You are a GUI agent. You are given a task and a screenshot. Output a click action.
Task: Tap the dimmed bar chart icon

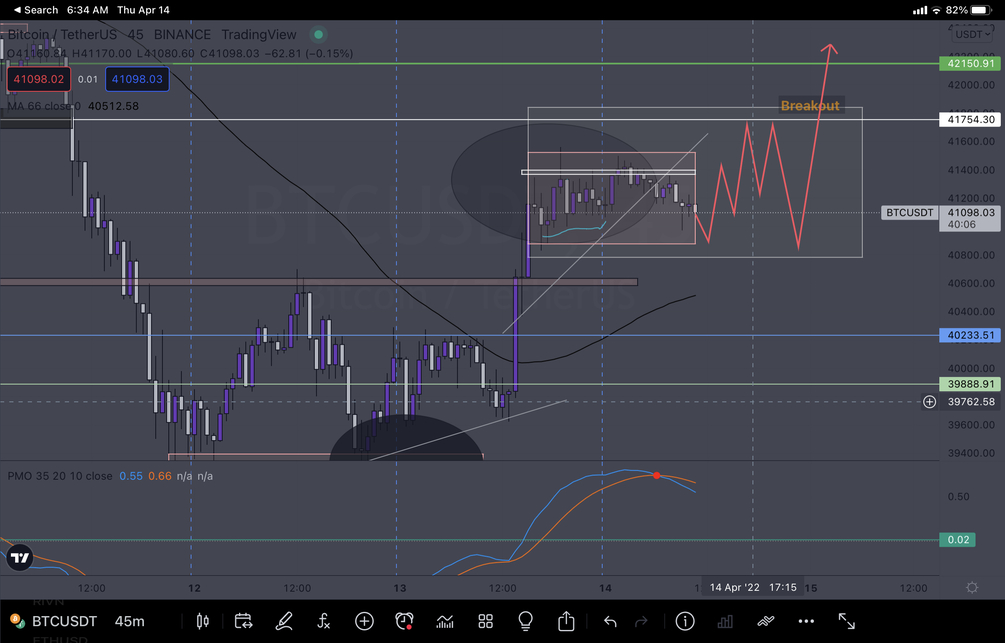[725, 621]
